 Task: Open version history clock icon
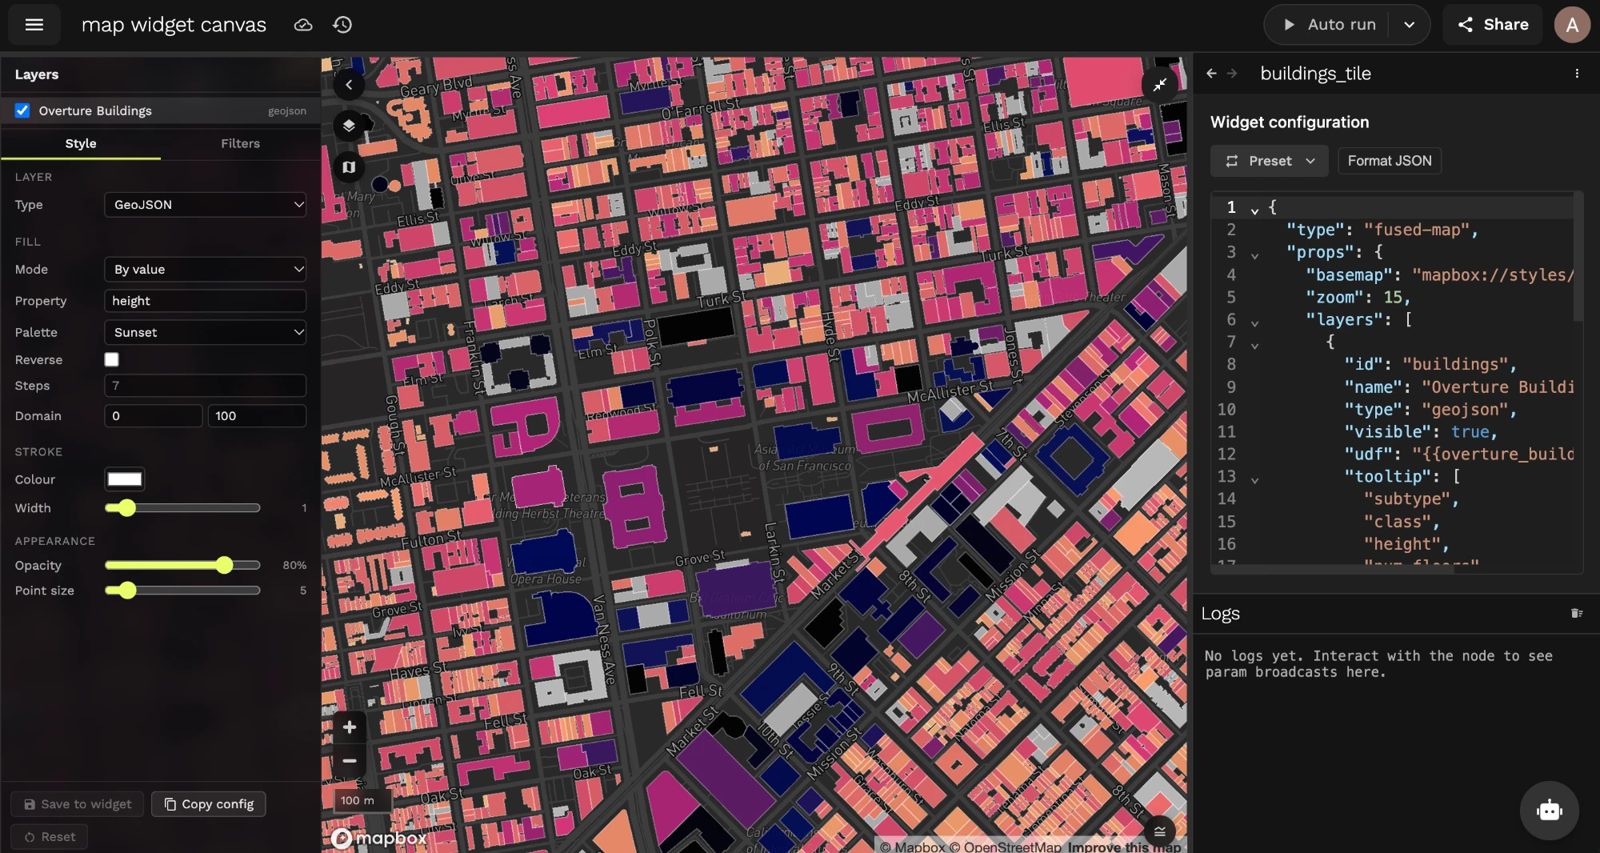pyautogui.click(x=342, y=25)
